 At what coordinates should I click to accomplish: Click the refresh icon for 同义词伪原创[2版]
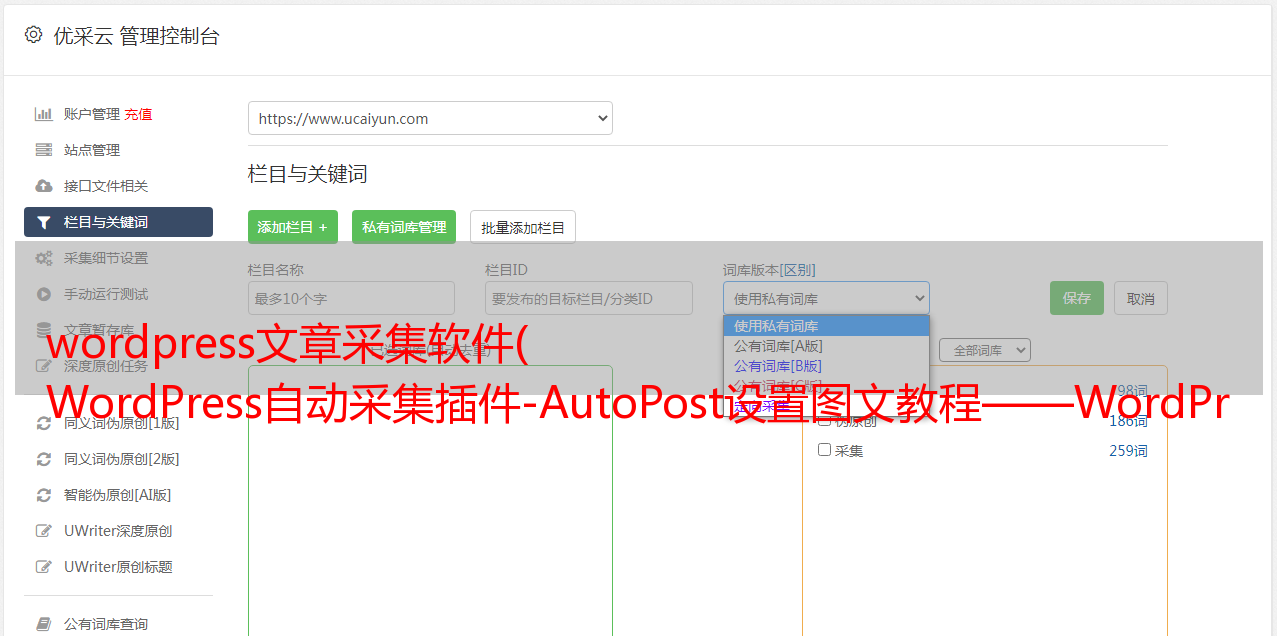click(x=44, y=459)
